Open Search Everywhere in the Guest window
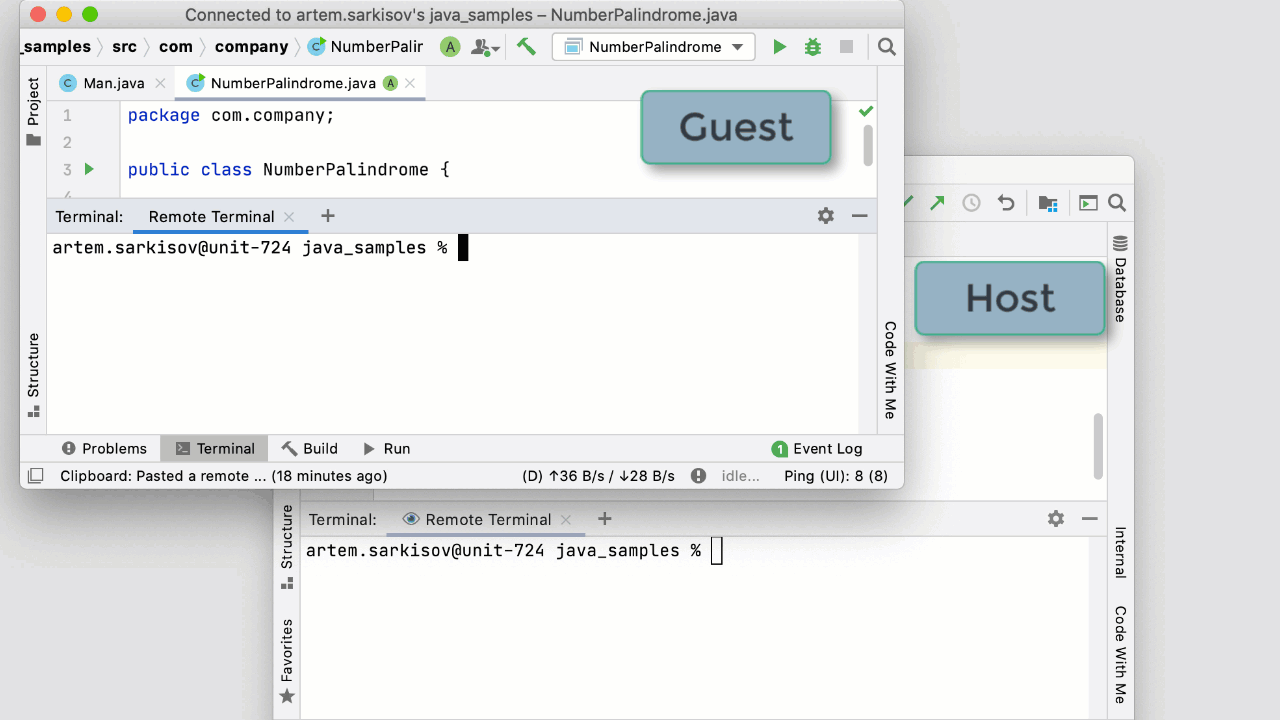 [x=886, y=47]
